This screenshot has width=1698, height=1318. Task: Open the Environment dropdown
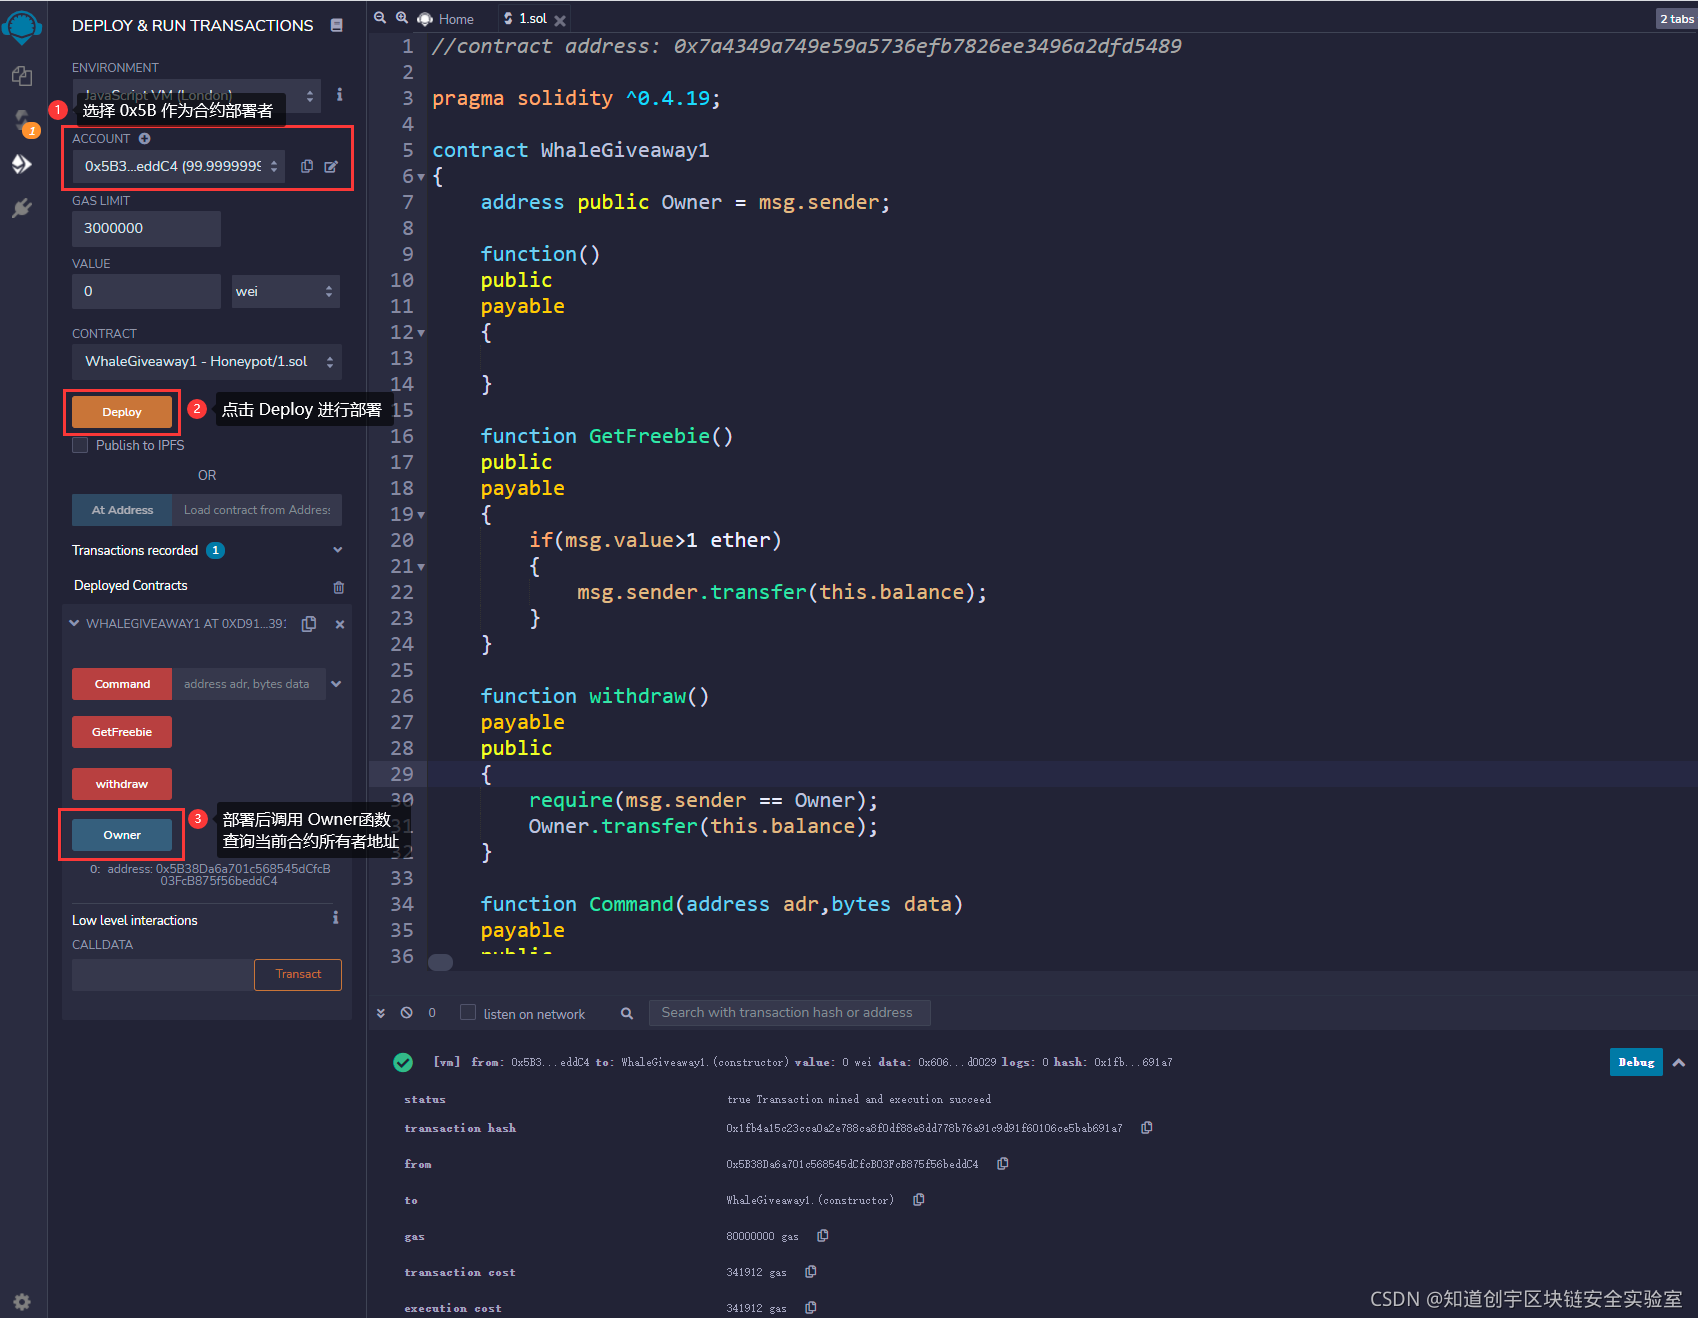196,96
